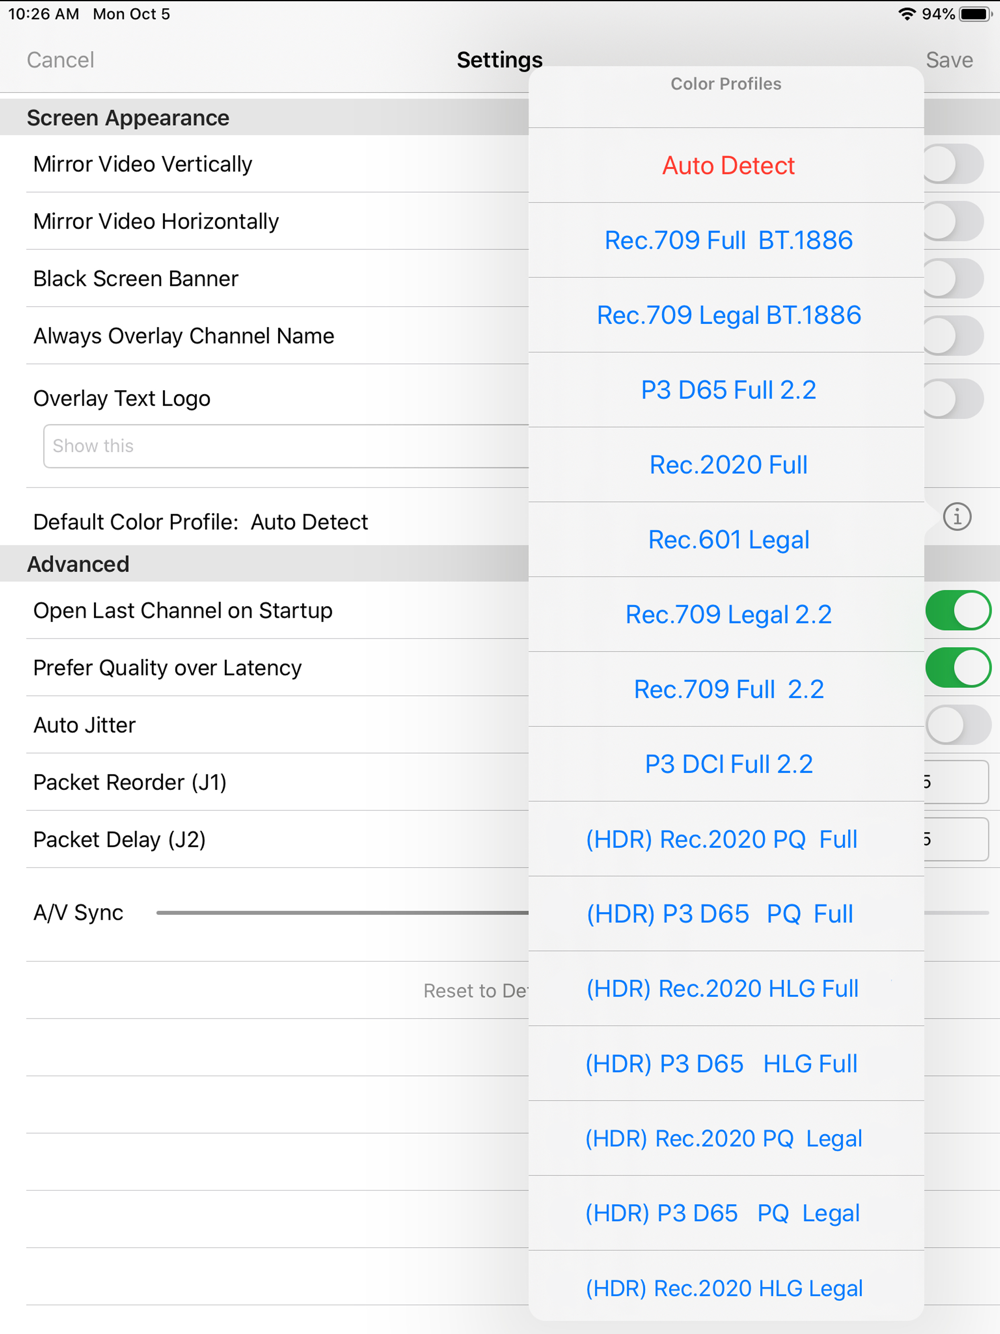1000x1334 pixels.
Task: Toggle Mirror Video Vertically switch
Action: (955, 164)
